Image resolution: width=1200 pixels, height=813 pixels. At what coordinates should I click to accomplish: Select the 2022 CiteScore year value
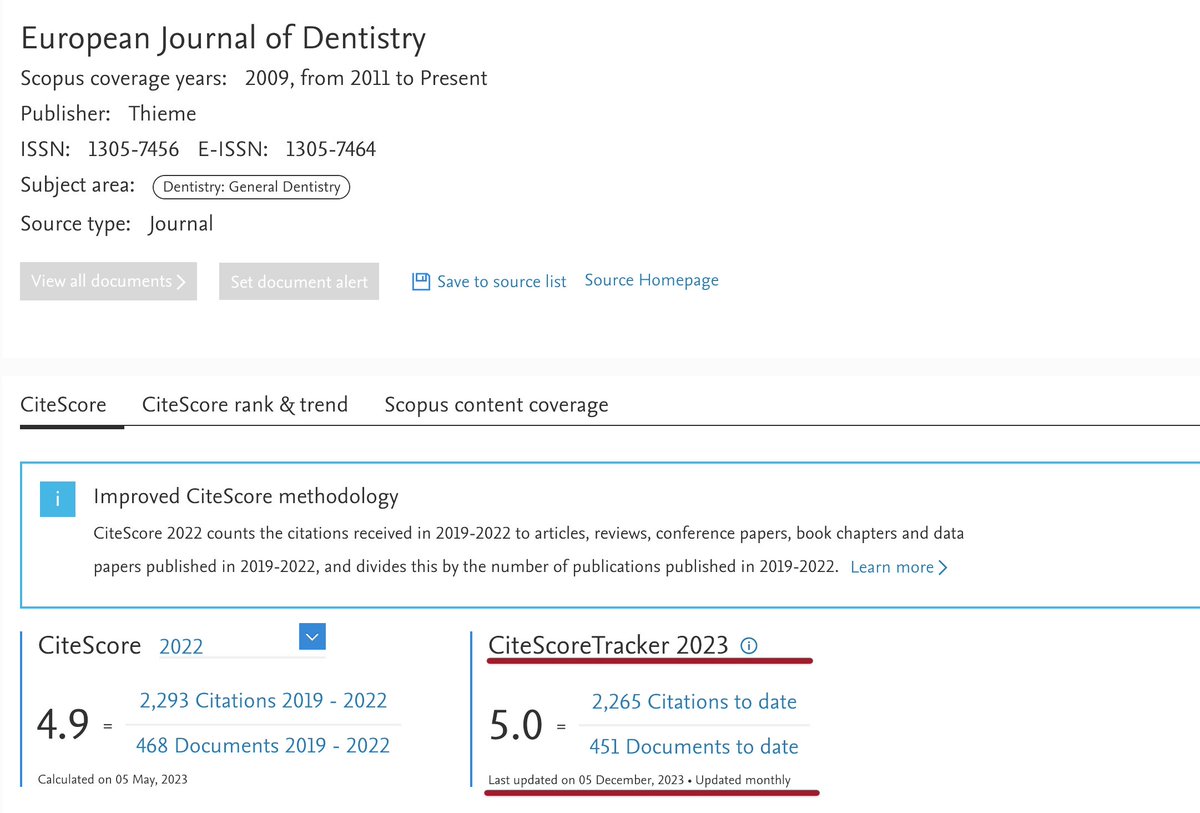(181, 646)
